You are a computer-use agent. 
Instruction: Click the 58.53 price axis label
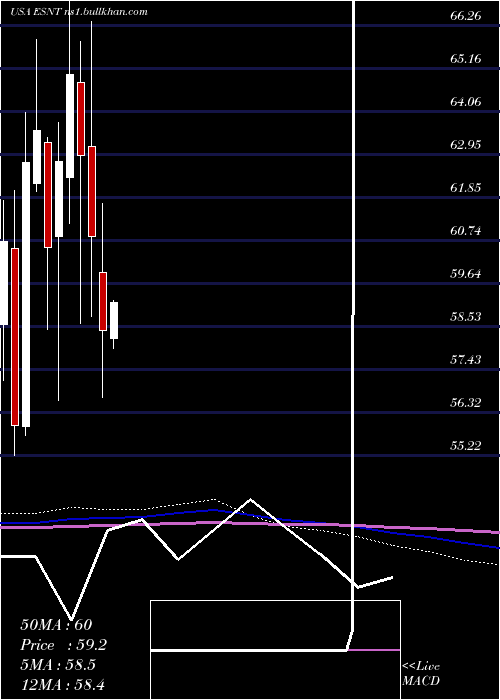click(x=467, y=317)
